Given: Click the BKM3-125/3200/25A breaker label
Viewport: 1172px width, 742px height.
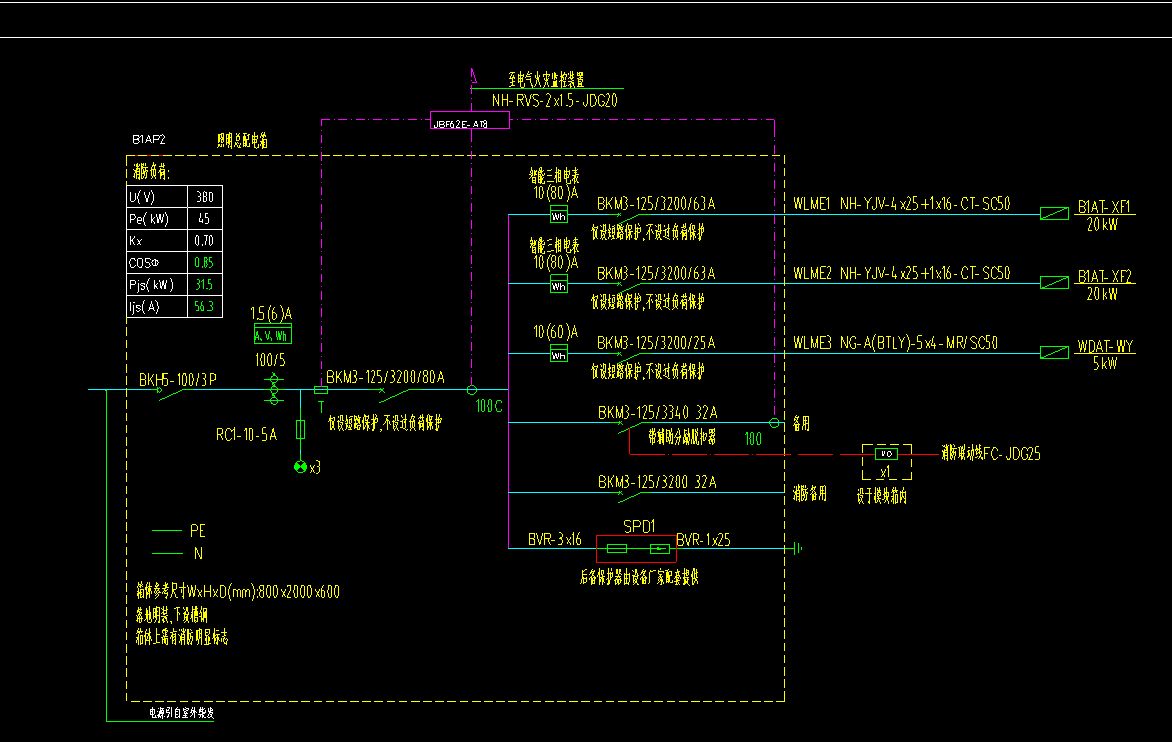Looking at the screenshot, I should point(656,343).
